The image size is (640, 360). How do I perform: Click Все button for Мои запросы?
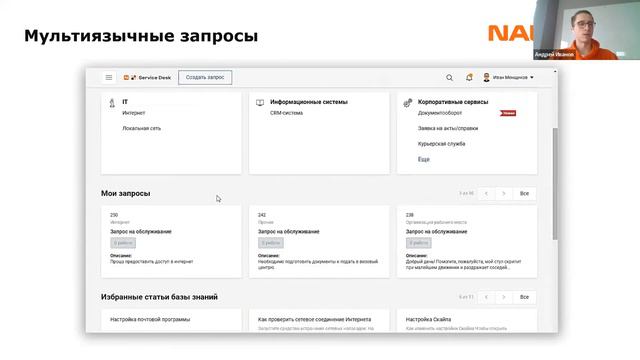(x=524, y=193)
